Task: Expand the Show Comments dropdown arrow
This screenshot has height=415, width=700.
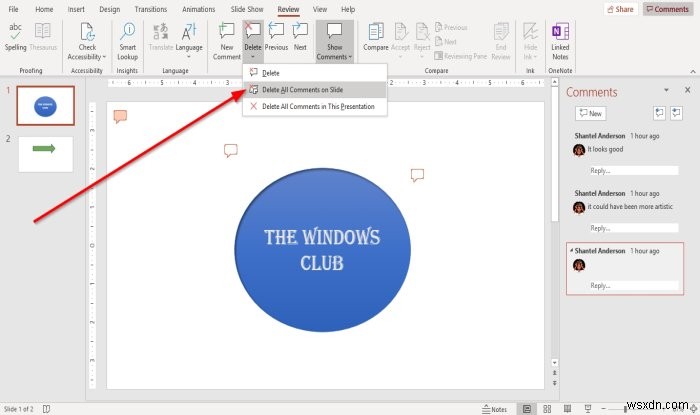Action: pos(350,57)
